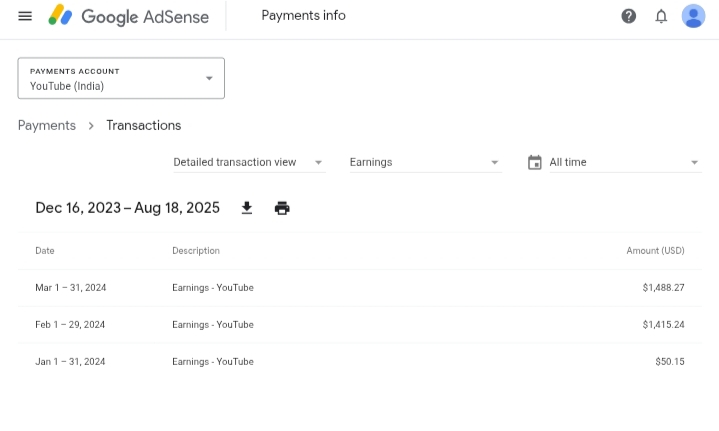The width and height of the screenshot is (719, 431).
Task: Open the help question mark icon
Action: (629, 16)
